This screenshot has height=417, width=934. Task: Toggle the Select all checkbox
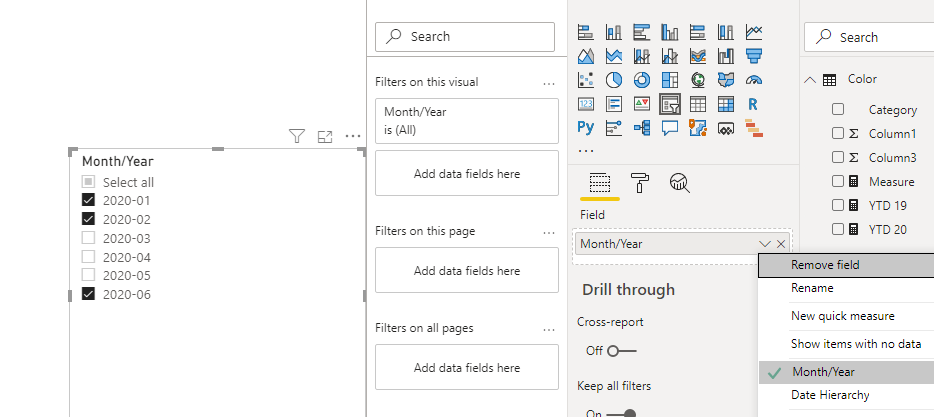coord(88,182)
